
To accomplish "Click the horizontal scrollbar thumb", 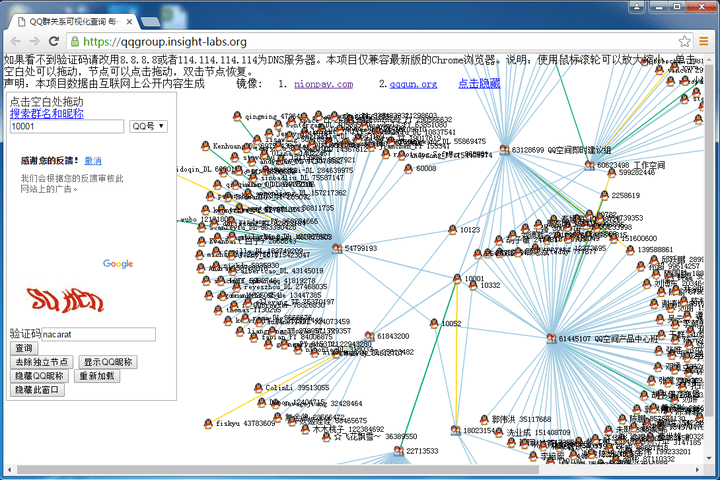I will click(x=277, y=470).
